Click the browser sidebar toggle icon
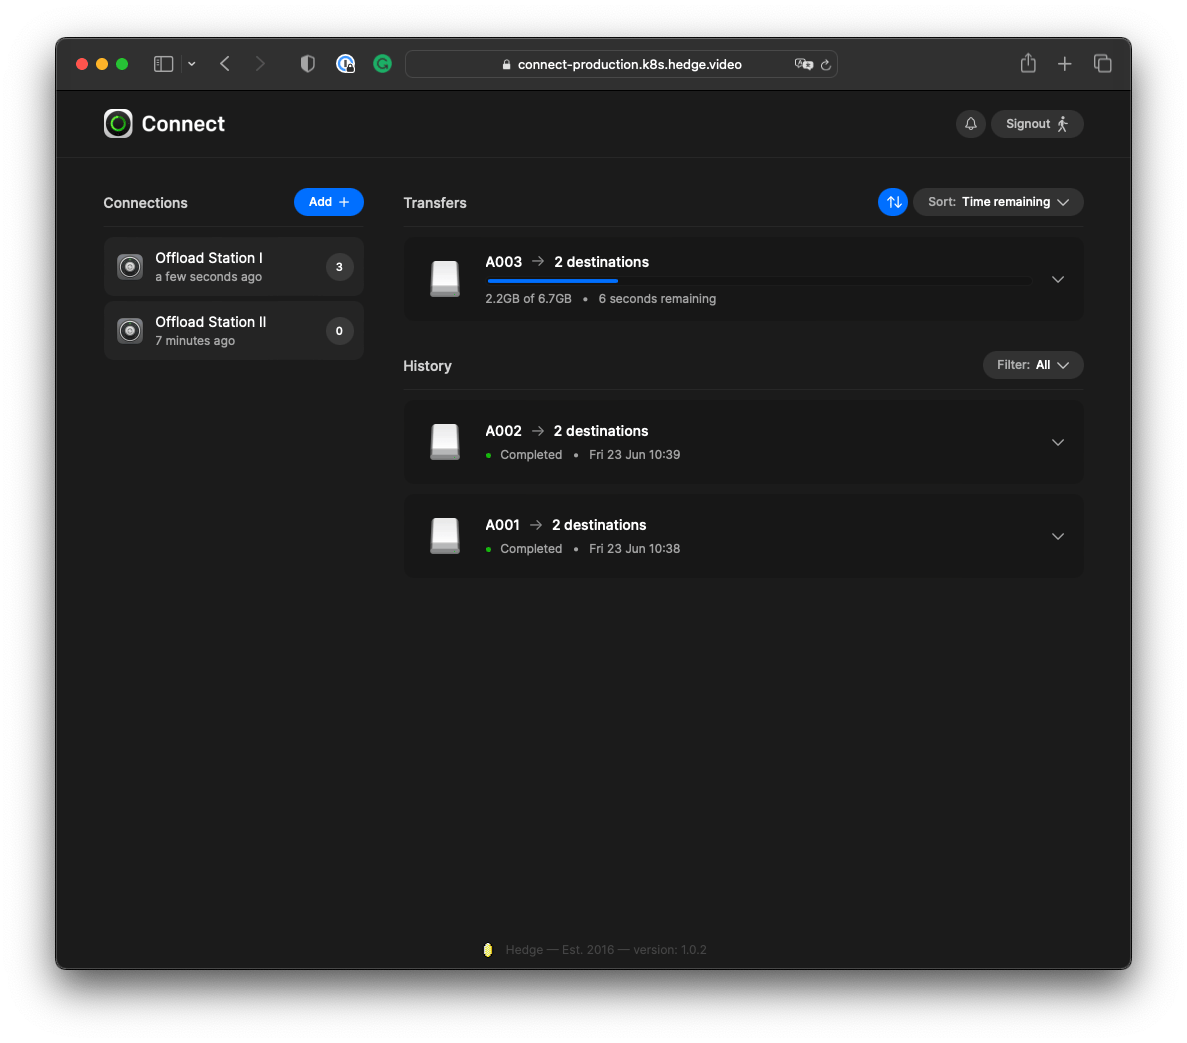Viewport: 1187px width, 1043px height. click(164, 64)
